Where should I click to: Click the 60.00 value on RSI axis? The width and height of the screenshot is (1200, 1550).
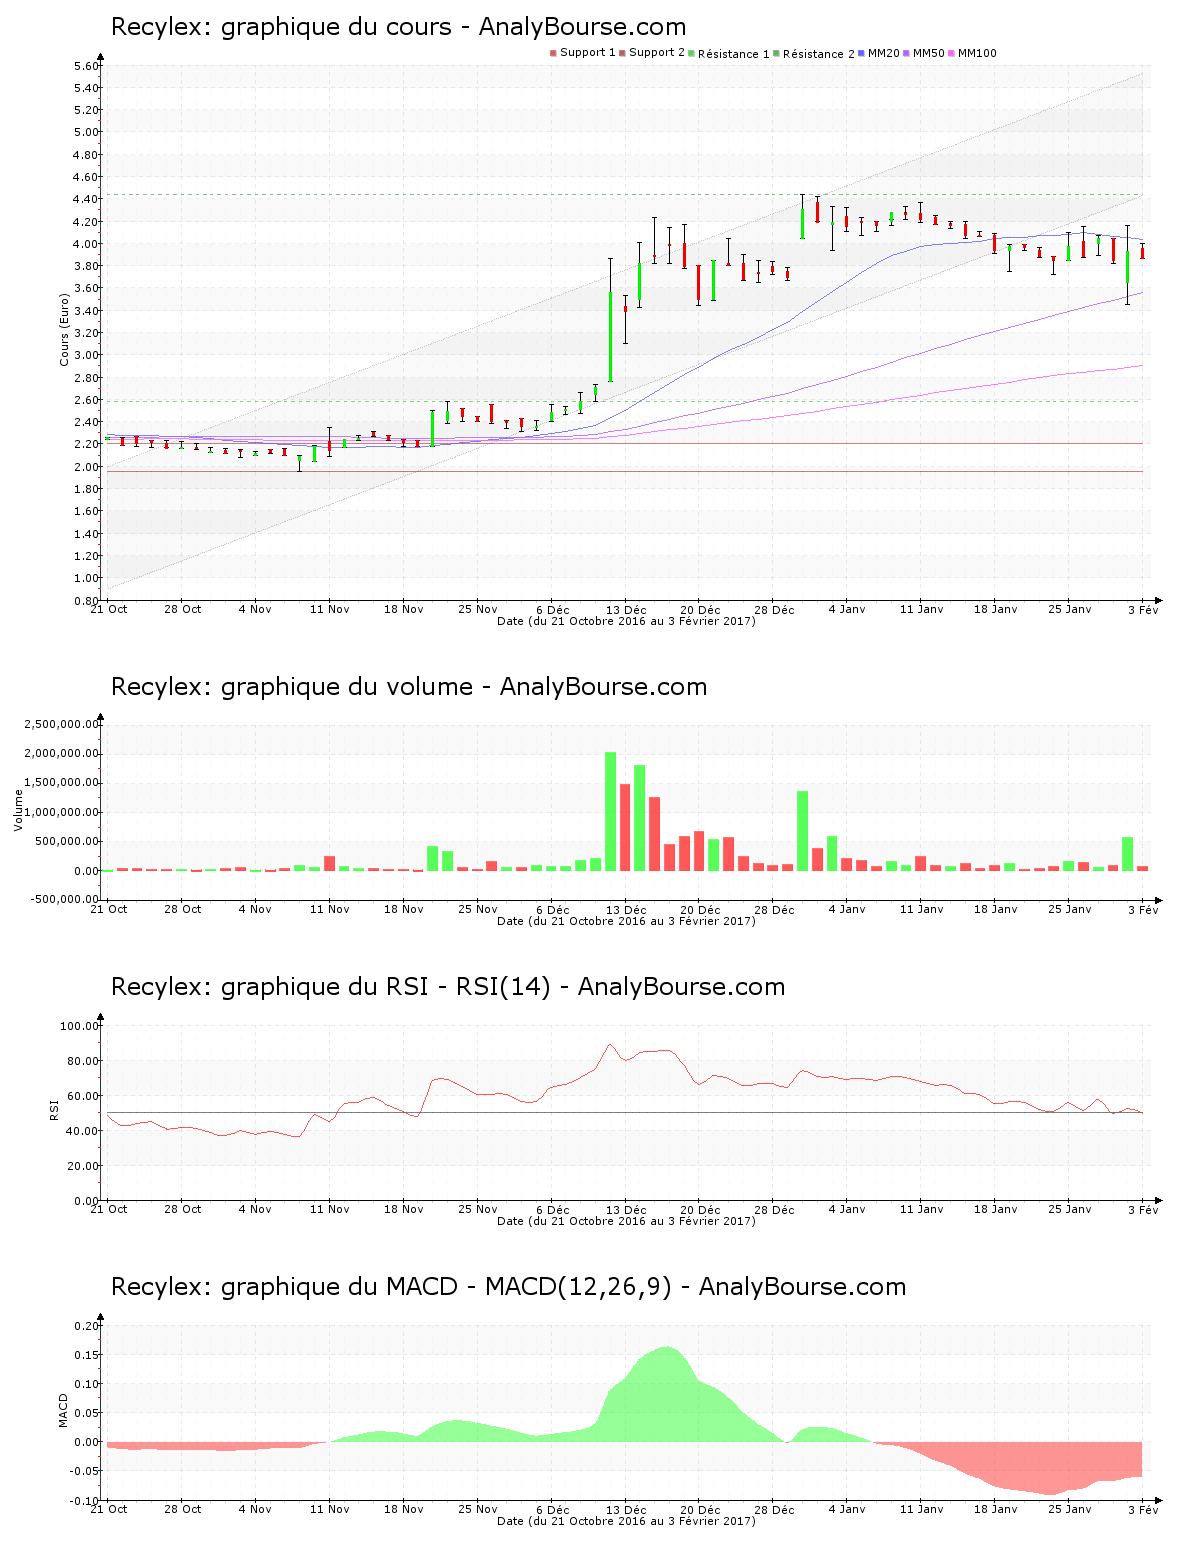tap(83, 1096)
